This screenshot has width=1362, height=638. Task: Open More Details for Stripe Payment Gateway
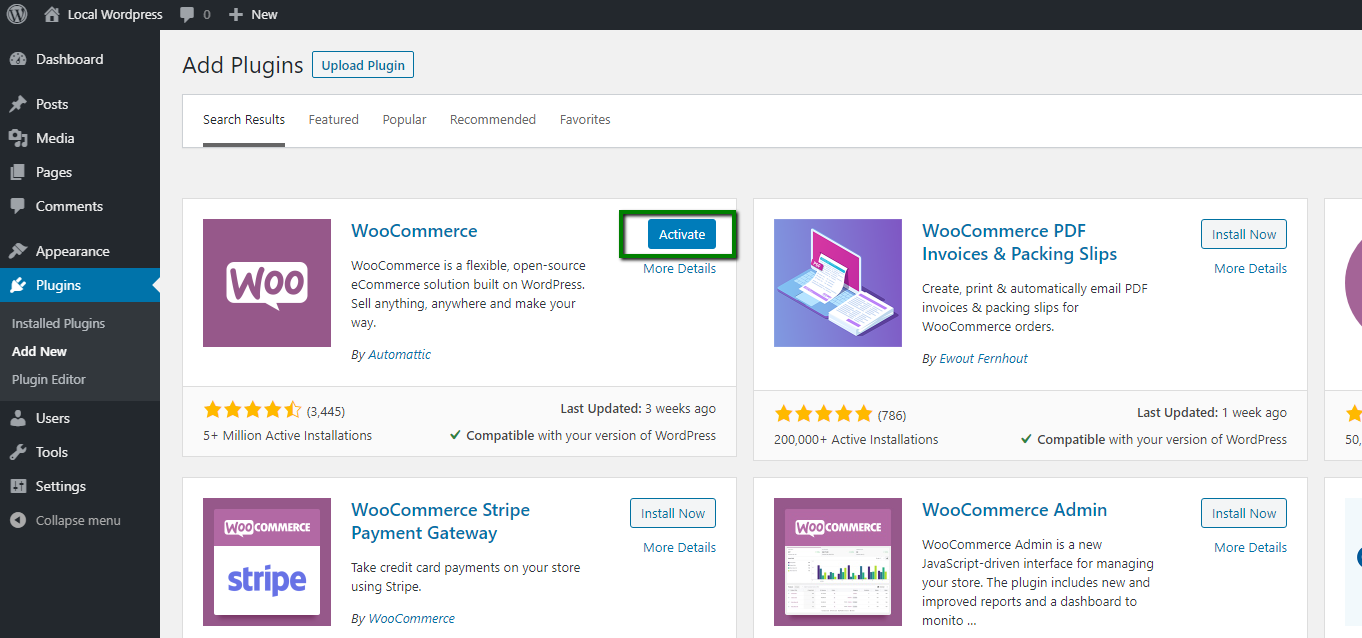tap(679, 547)
